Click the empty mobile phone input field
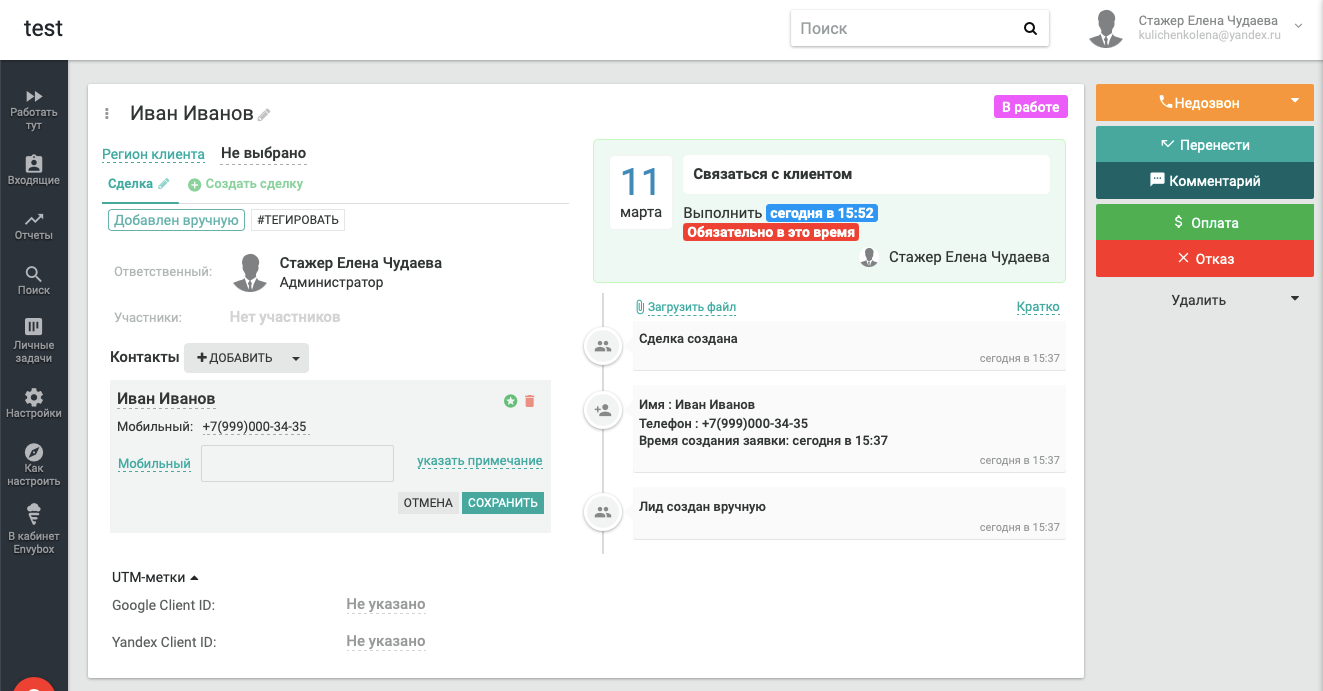Viewport: 1323px width, 691px height. 297,463
